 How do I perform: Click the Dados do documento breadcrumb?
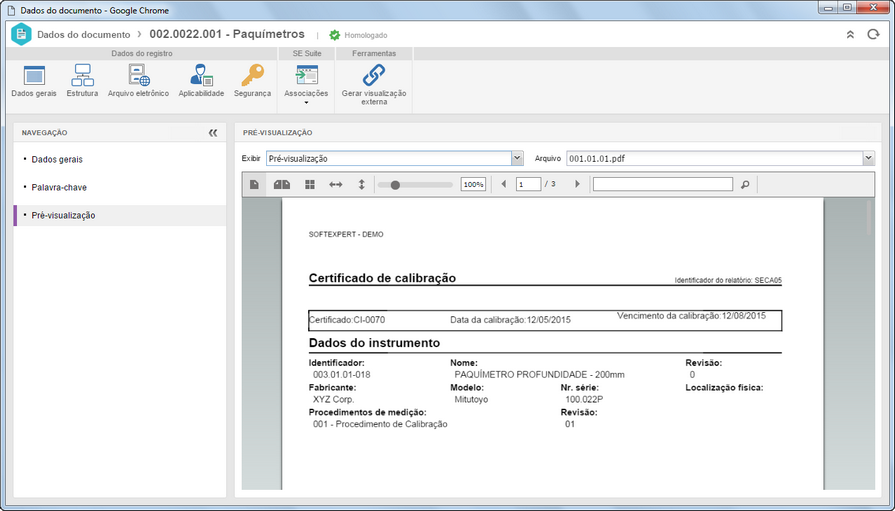tap(83, 35)
